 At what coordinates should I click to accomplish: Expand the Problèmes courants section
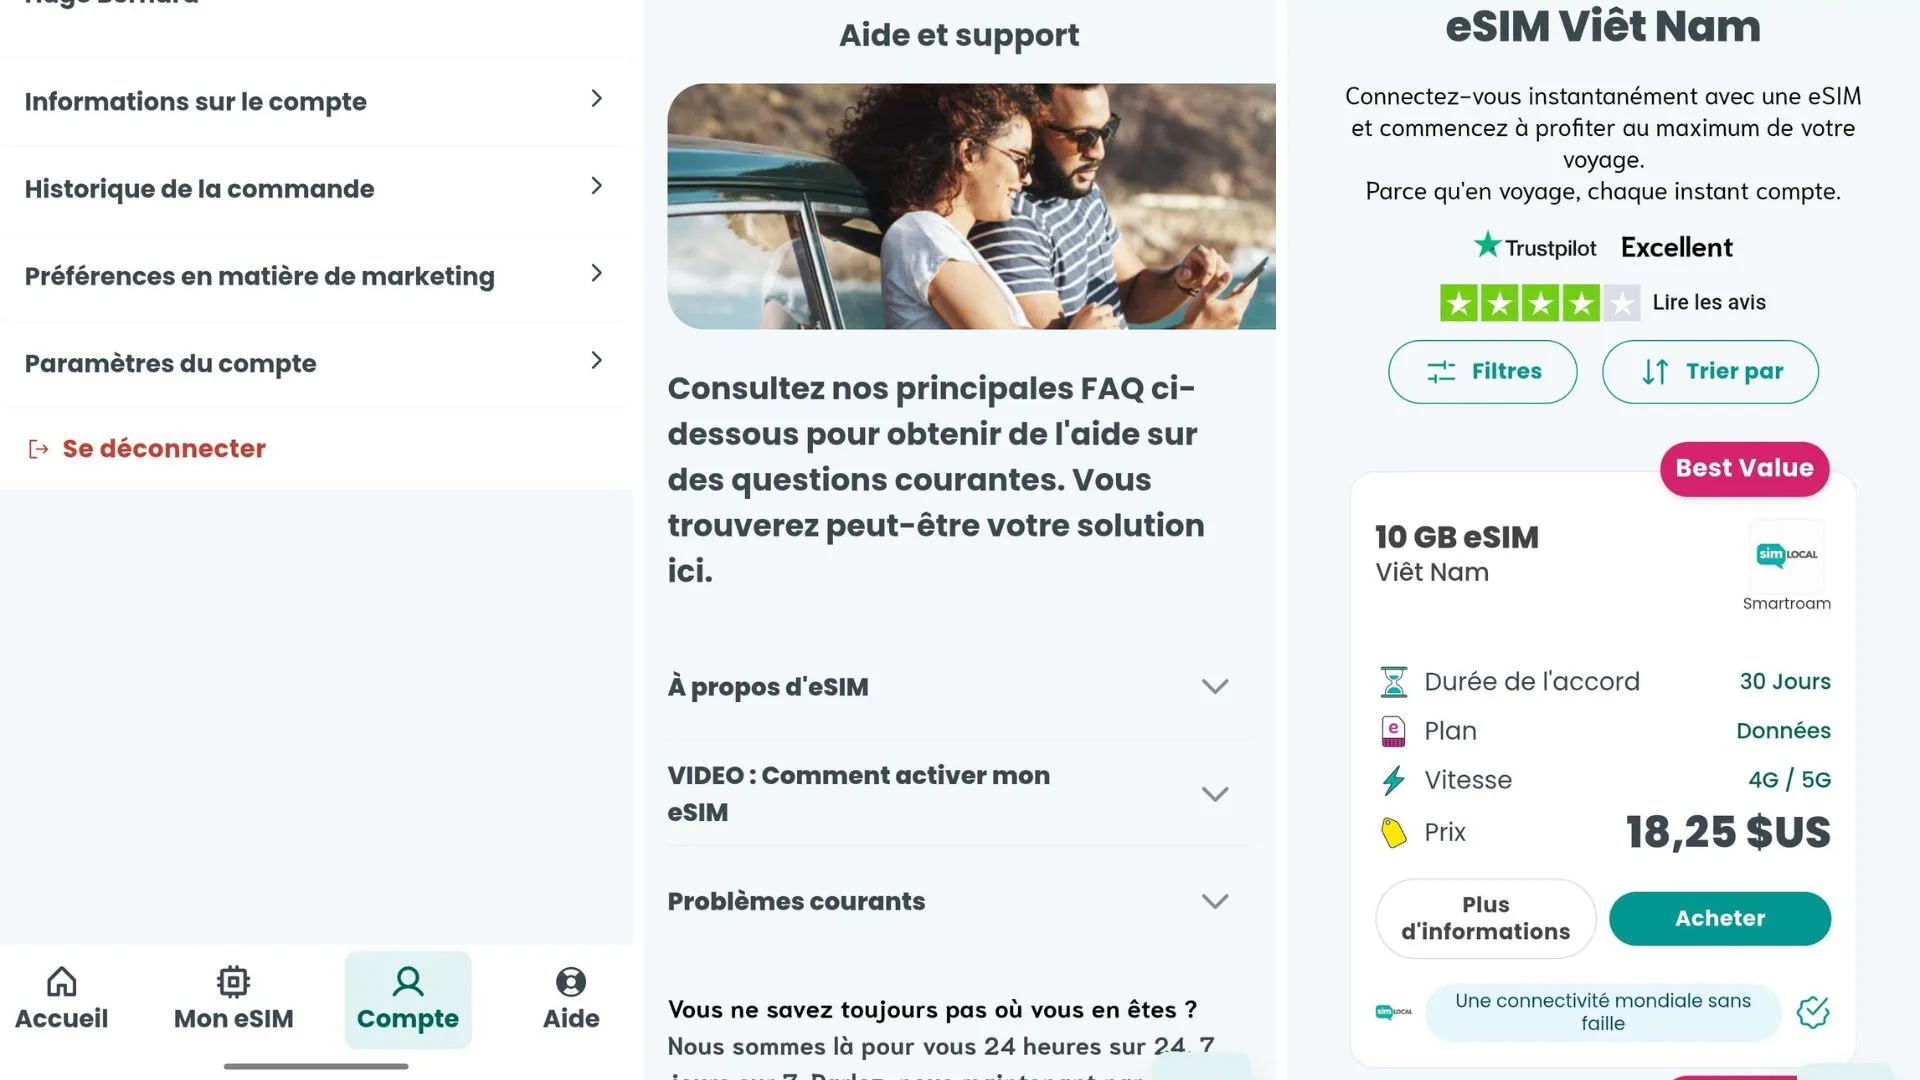point(1214,901)
